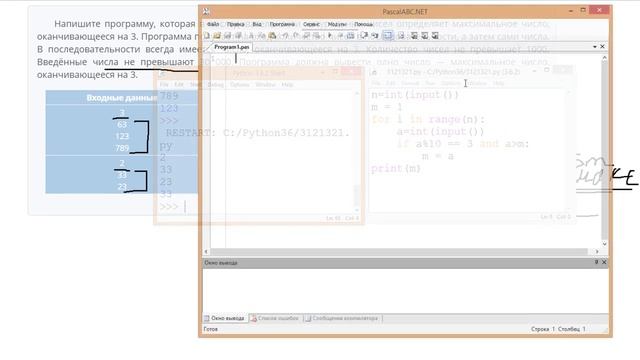Image resolution: width=640 pixels, height=360 pixels.
Task: Undo the last edit via toolbar
Action: point(285,36)
